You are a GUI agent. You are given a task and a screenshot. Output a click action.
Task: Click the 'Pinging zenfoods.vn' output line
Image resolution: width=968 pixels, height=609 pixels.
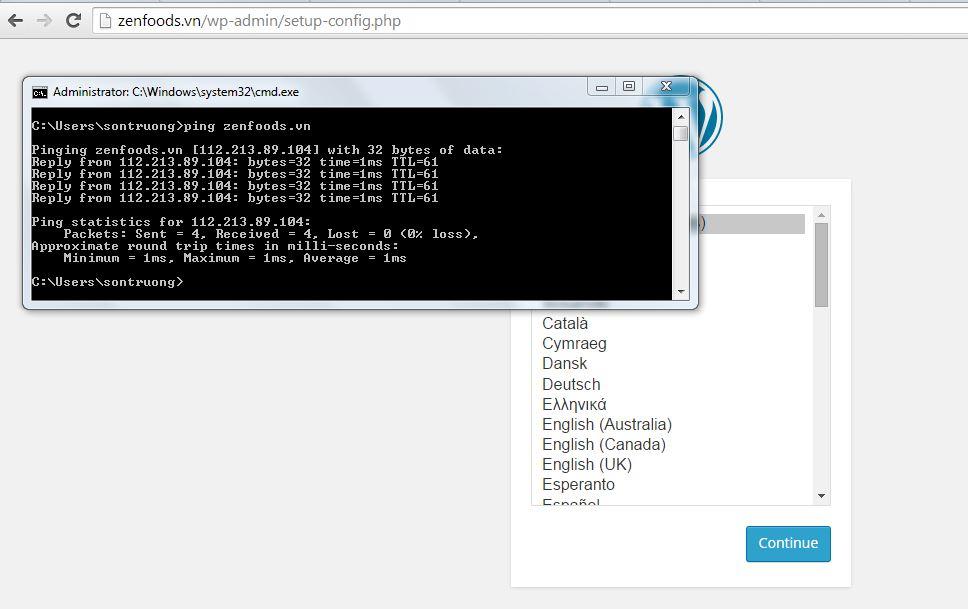[267, 150]
